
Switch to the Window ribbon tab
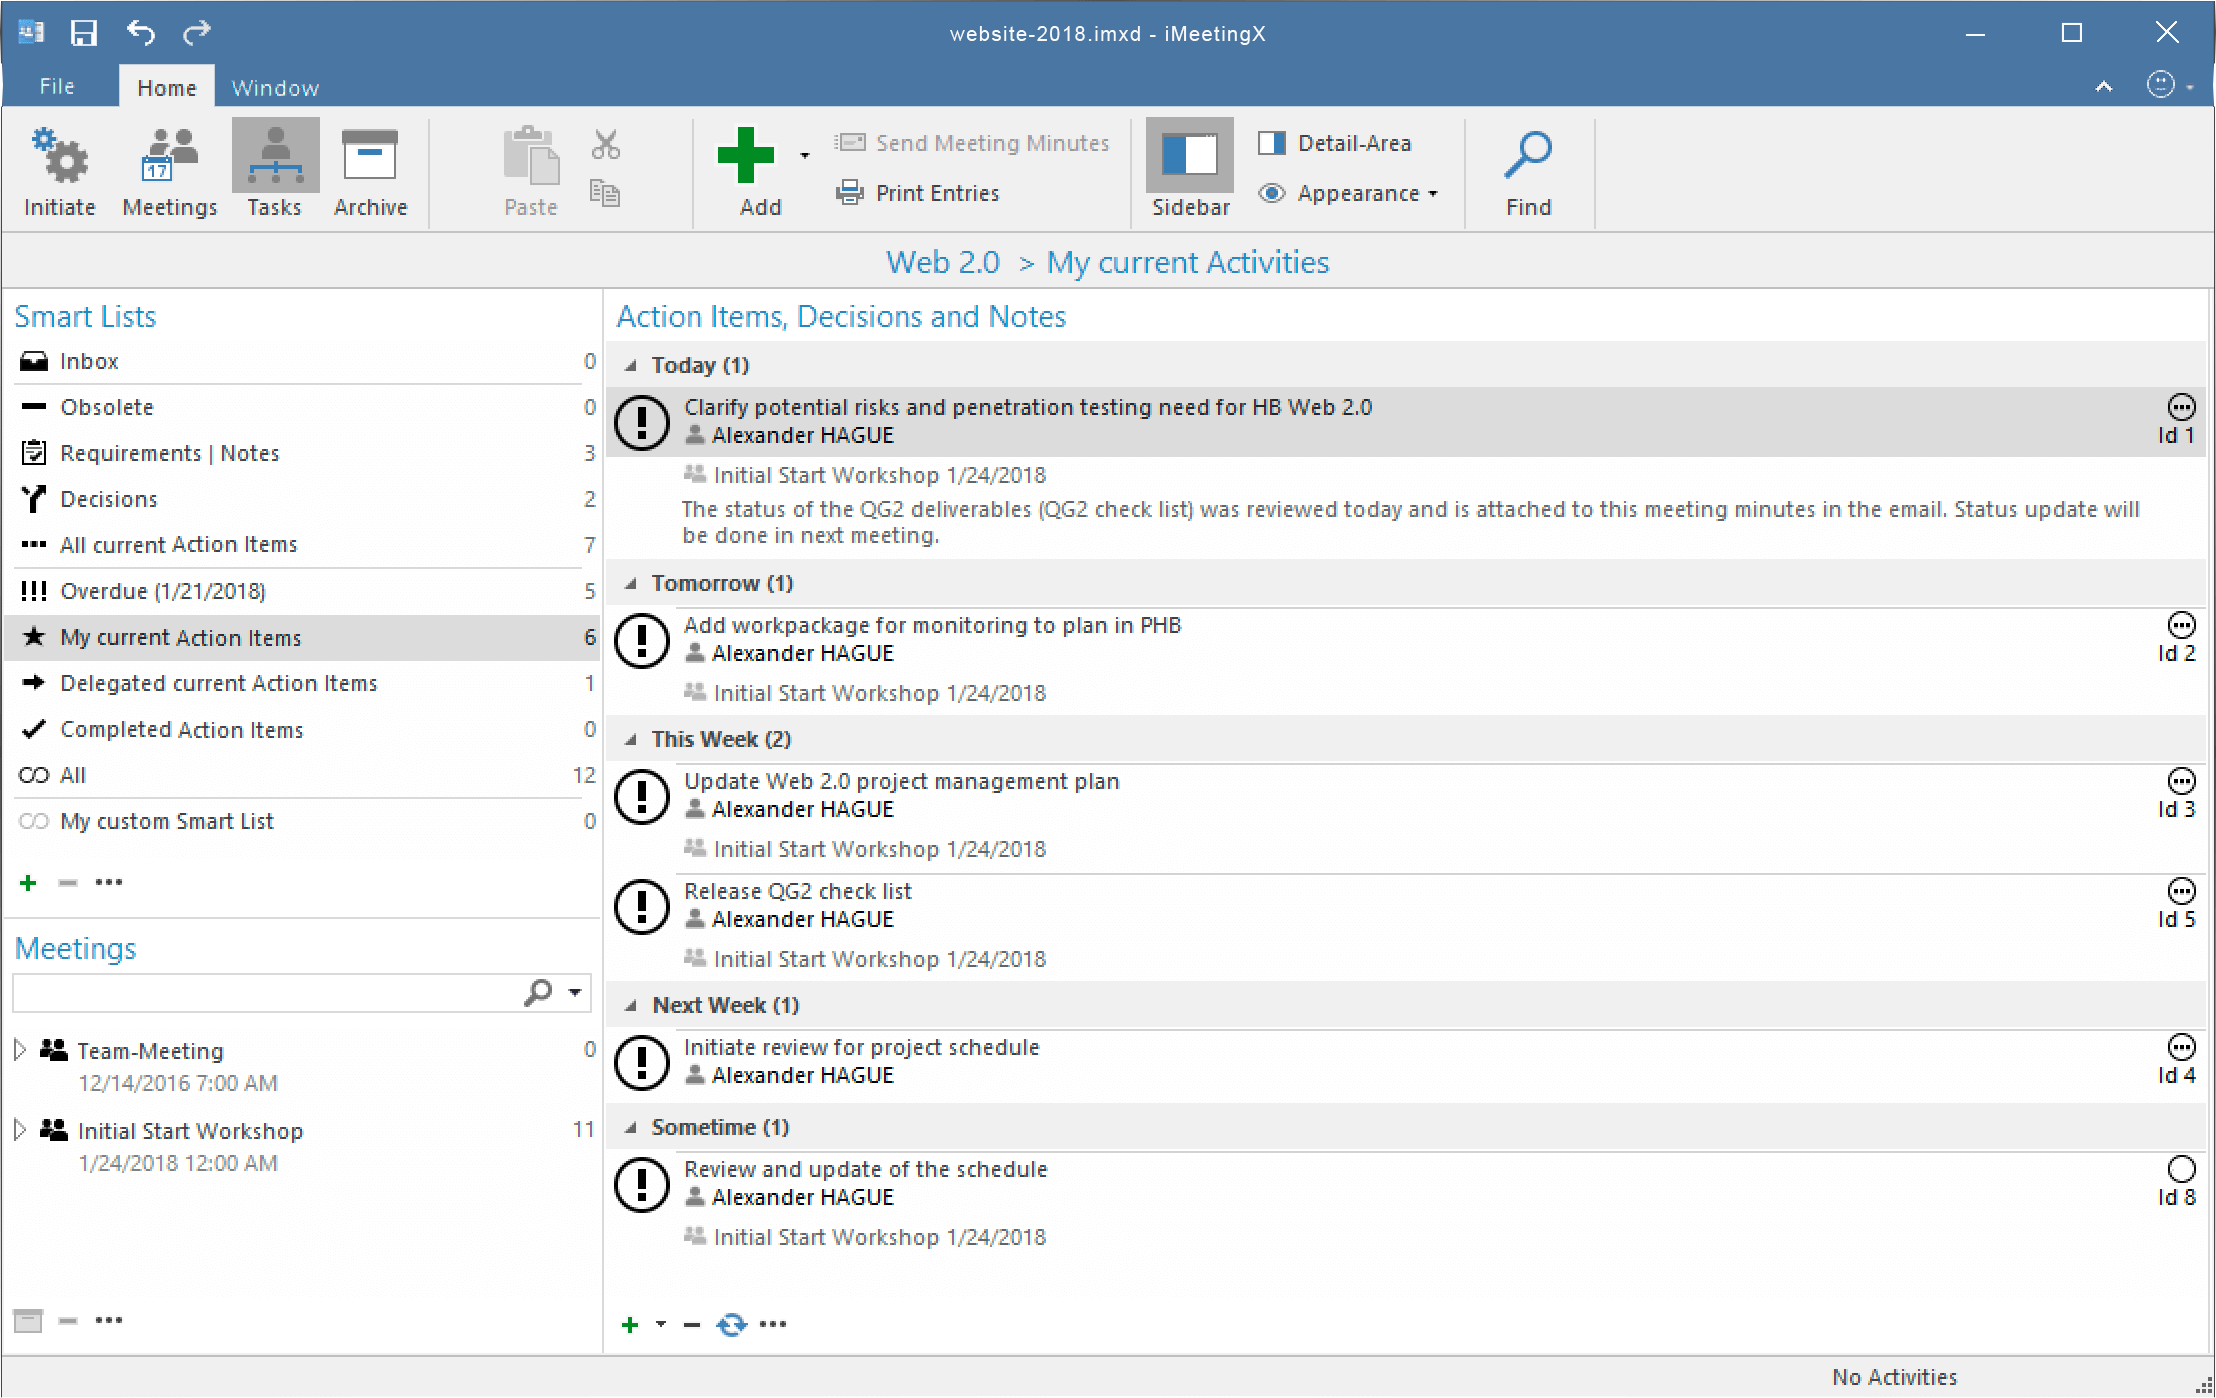click(x=275, y=88)
